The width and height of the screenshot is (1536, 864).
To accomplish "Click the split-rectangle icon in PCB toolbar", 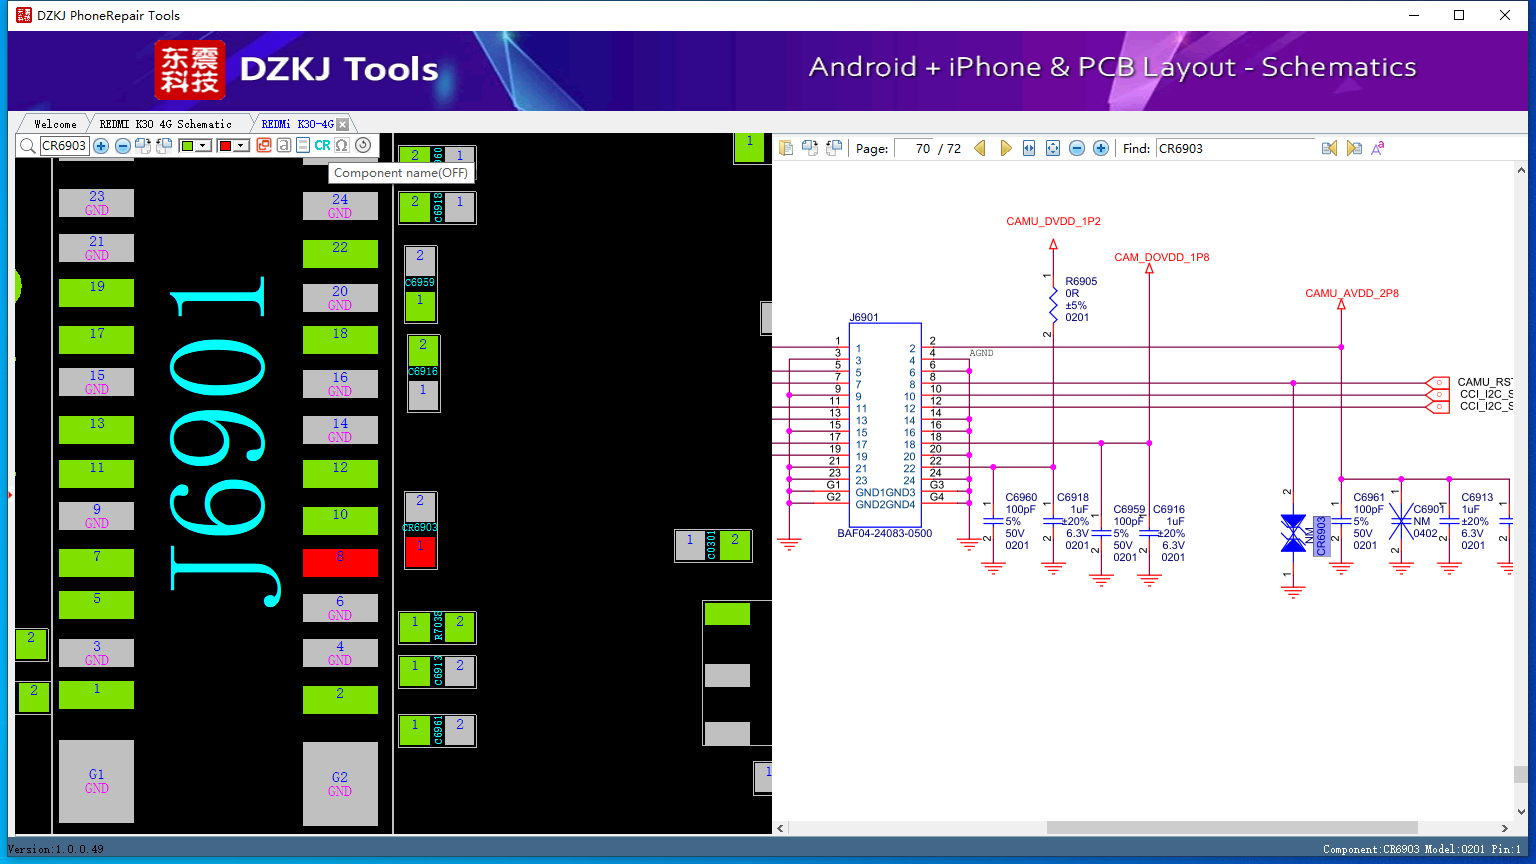I will pos(303,146).
